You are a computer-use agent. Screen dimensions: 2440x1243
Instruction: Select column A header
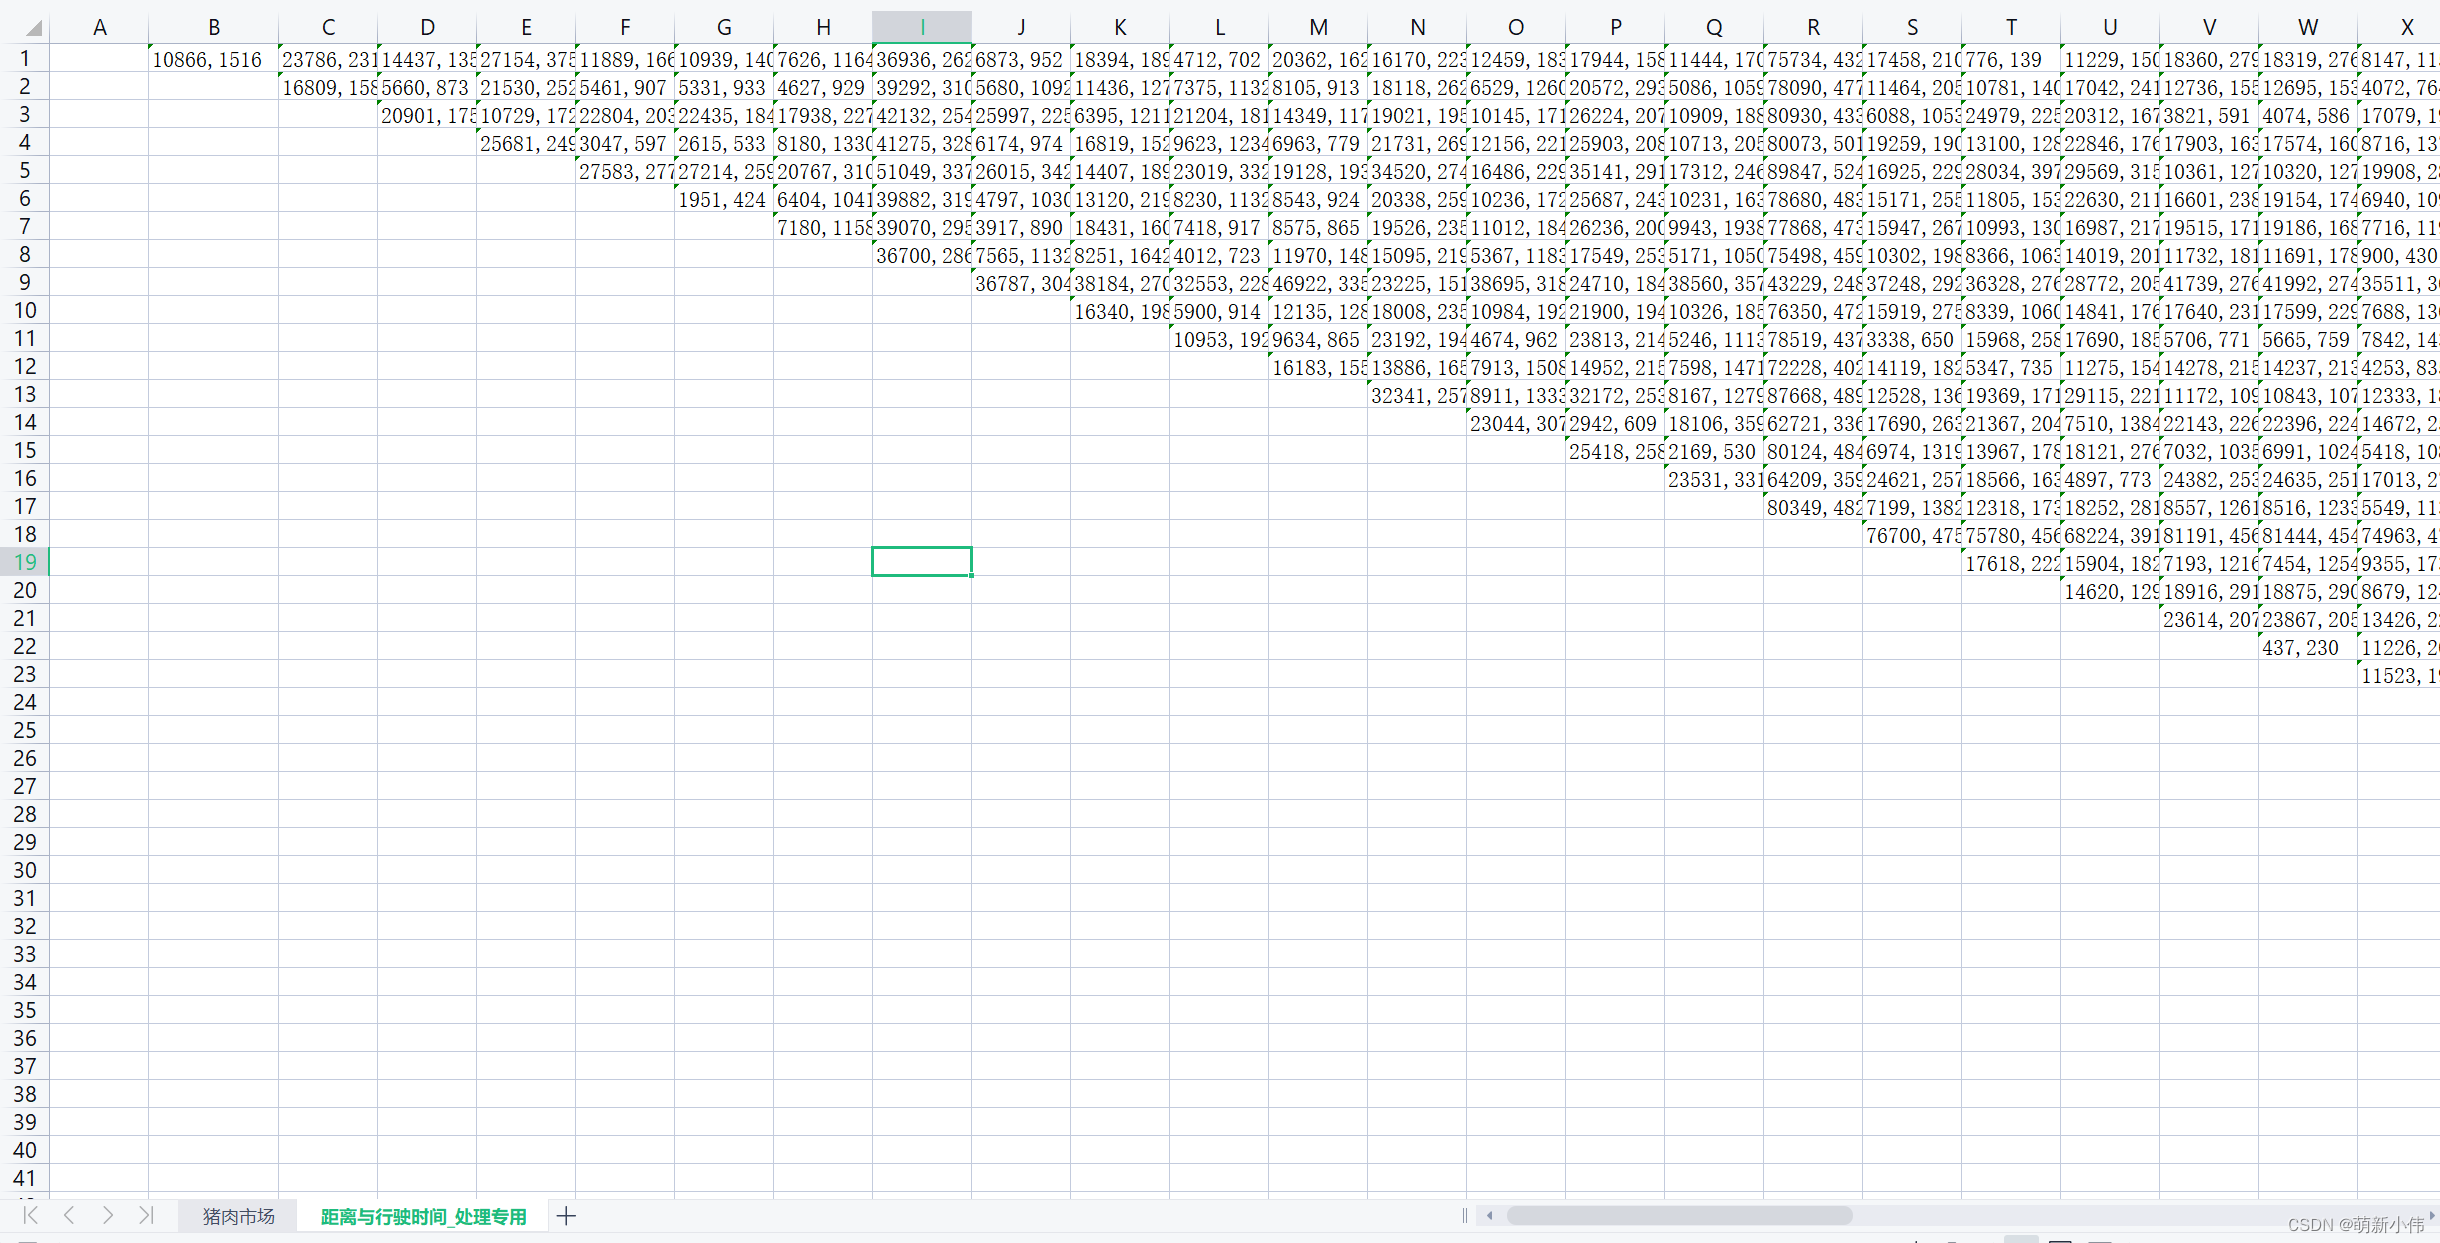coord(99,28)
